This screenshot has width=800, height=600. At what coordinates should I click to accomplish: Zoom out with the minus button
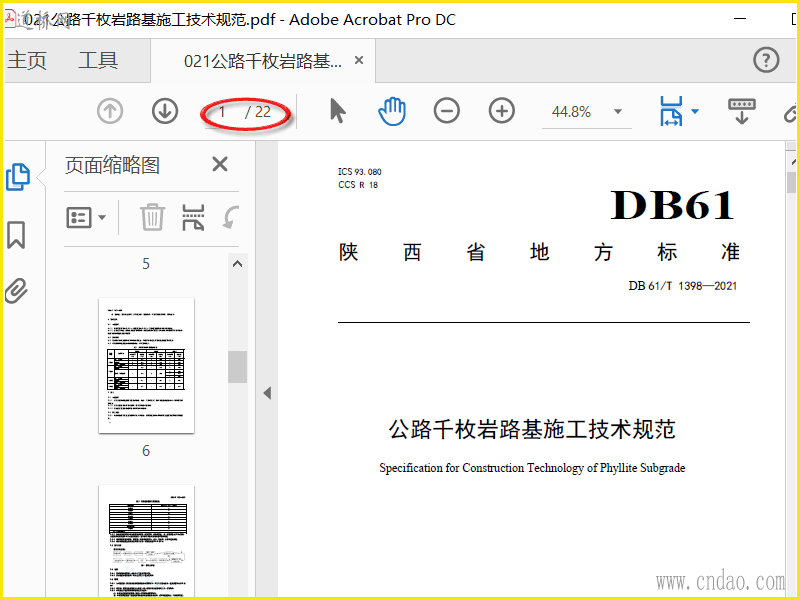coord(446,111)
